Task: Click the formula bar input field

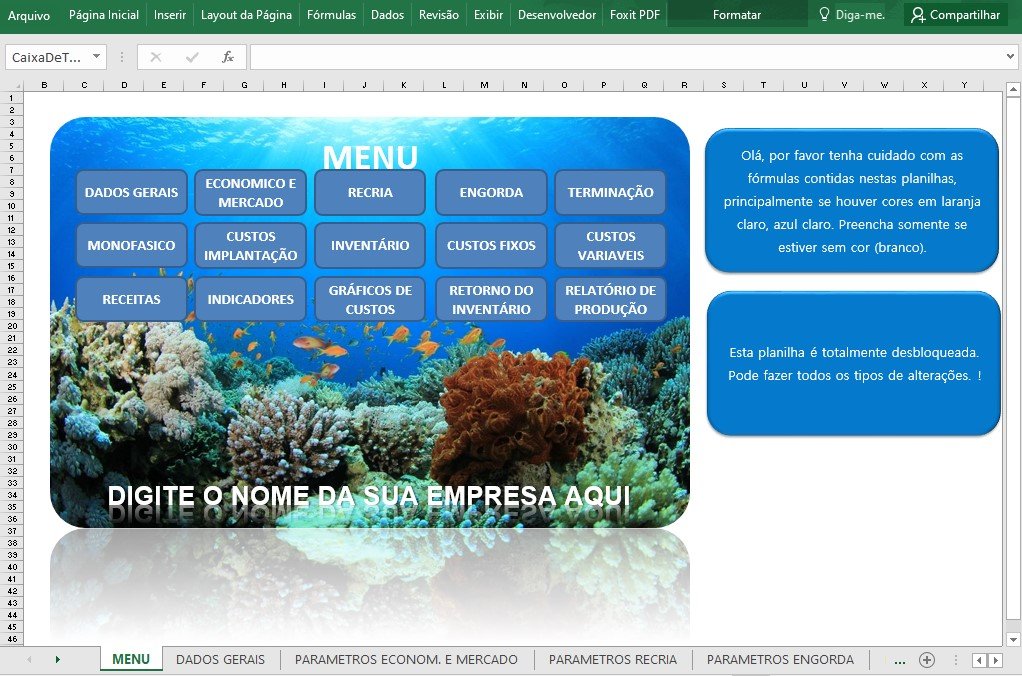Action: tap(627, 57)
